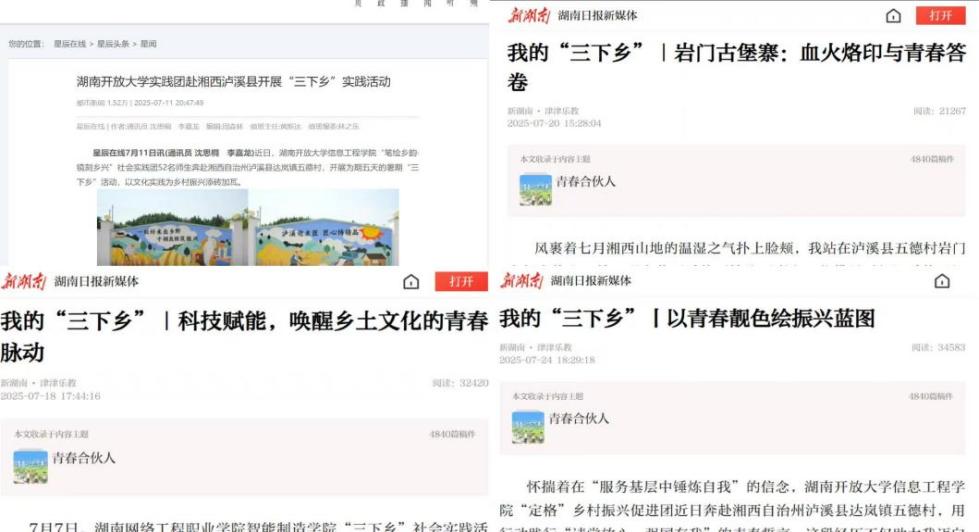Select 星闻 breadcrumb item
Viewport: 979px width, 532px height.
tap(148, 44)
